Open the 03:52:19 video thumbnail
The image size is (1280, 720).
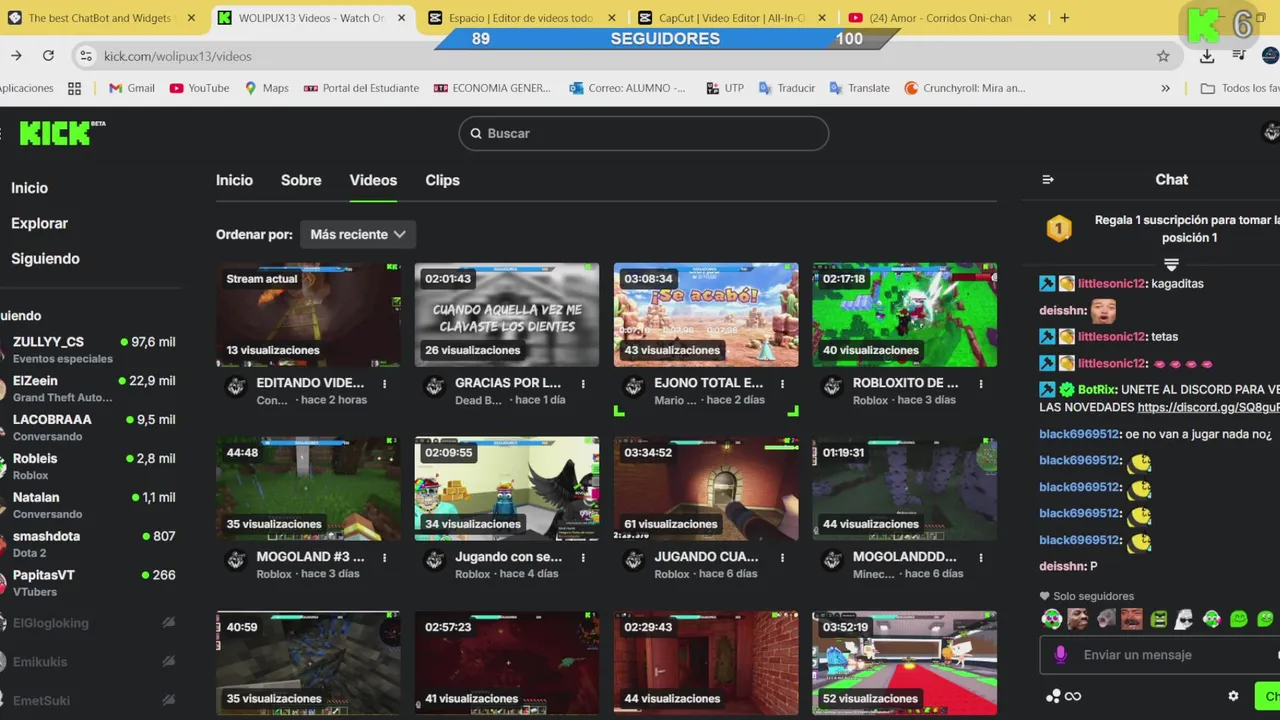(x=905, y=663)
